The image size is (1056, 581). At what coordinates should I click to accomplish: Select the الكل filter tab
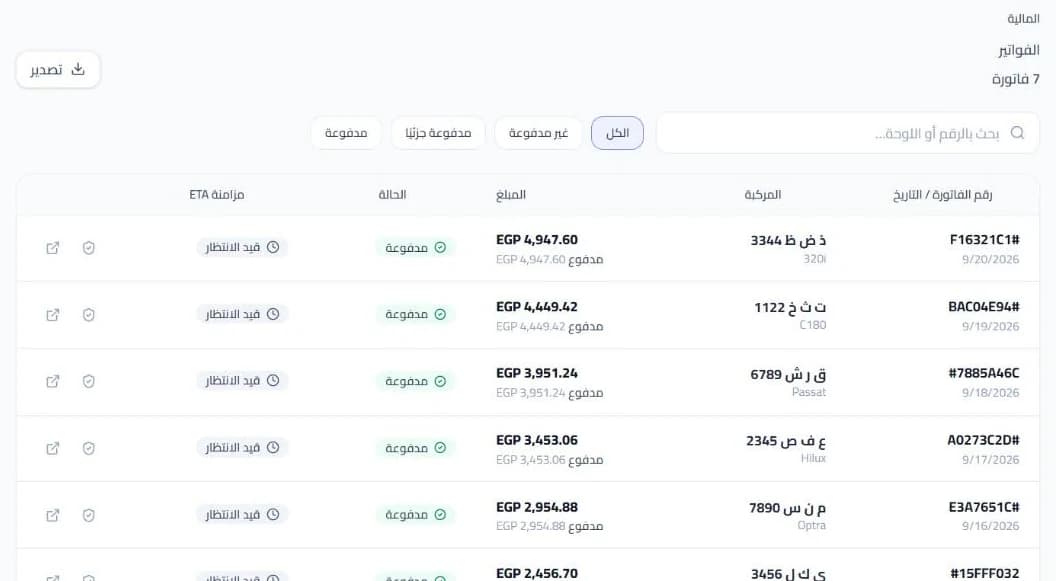pos(618,133)
